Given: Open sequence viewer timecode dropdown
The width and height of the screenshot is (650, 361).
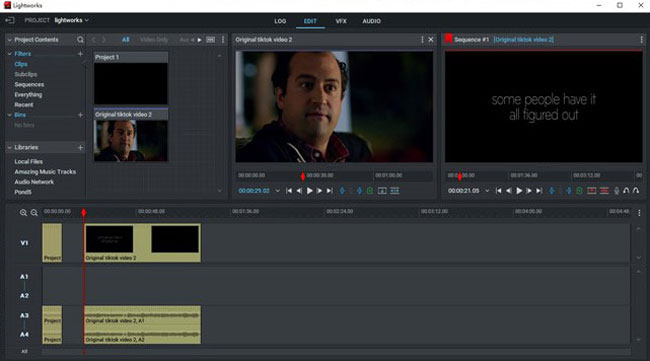Looking at the screenshot, I should (x=487, y=191).
